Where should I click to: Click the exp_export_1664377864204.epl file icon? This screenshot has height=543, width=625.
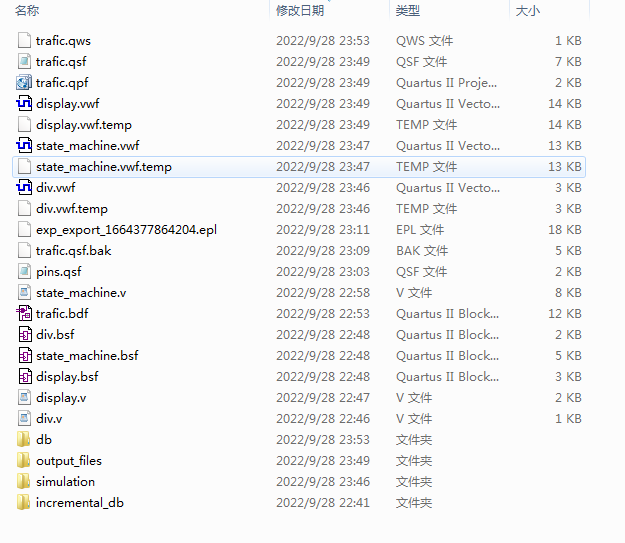coord(24,230)
